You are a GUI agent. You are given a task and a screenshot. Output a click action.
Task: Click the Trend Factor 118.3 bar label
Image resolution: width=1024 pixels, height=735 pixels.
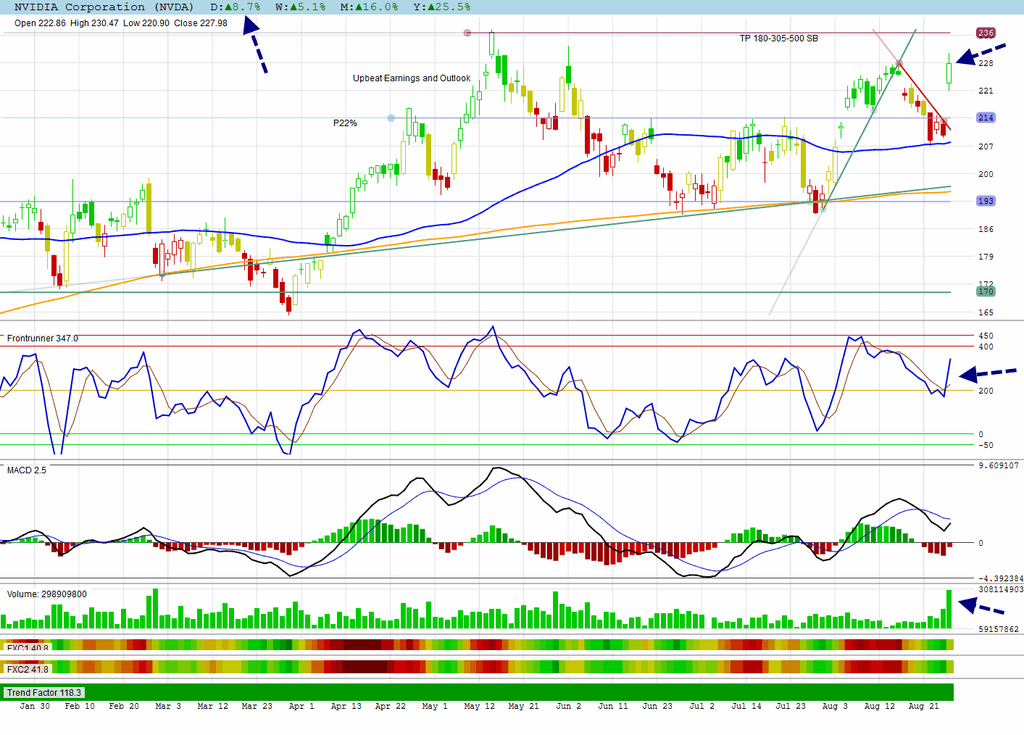point(44,693)
